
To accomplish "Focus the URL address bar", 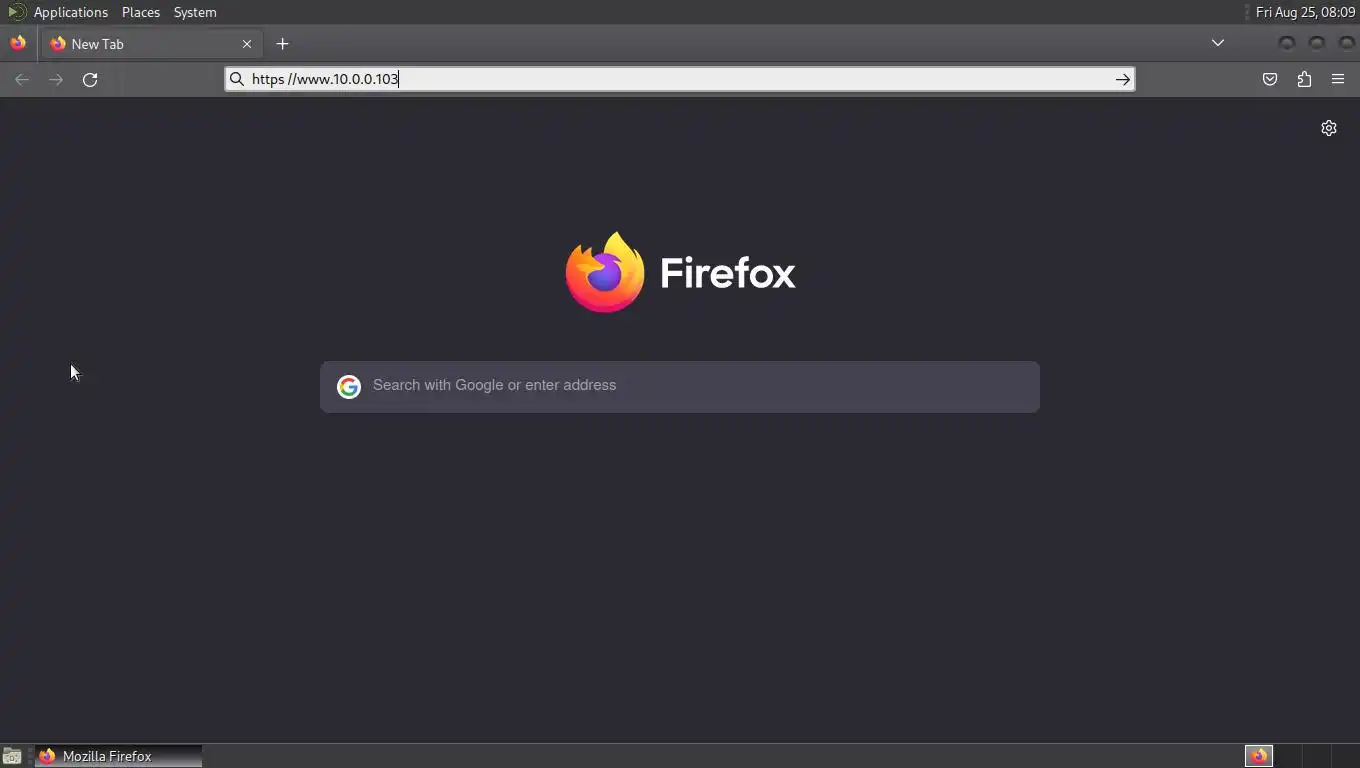I will click(x=680, y=79).
